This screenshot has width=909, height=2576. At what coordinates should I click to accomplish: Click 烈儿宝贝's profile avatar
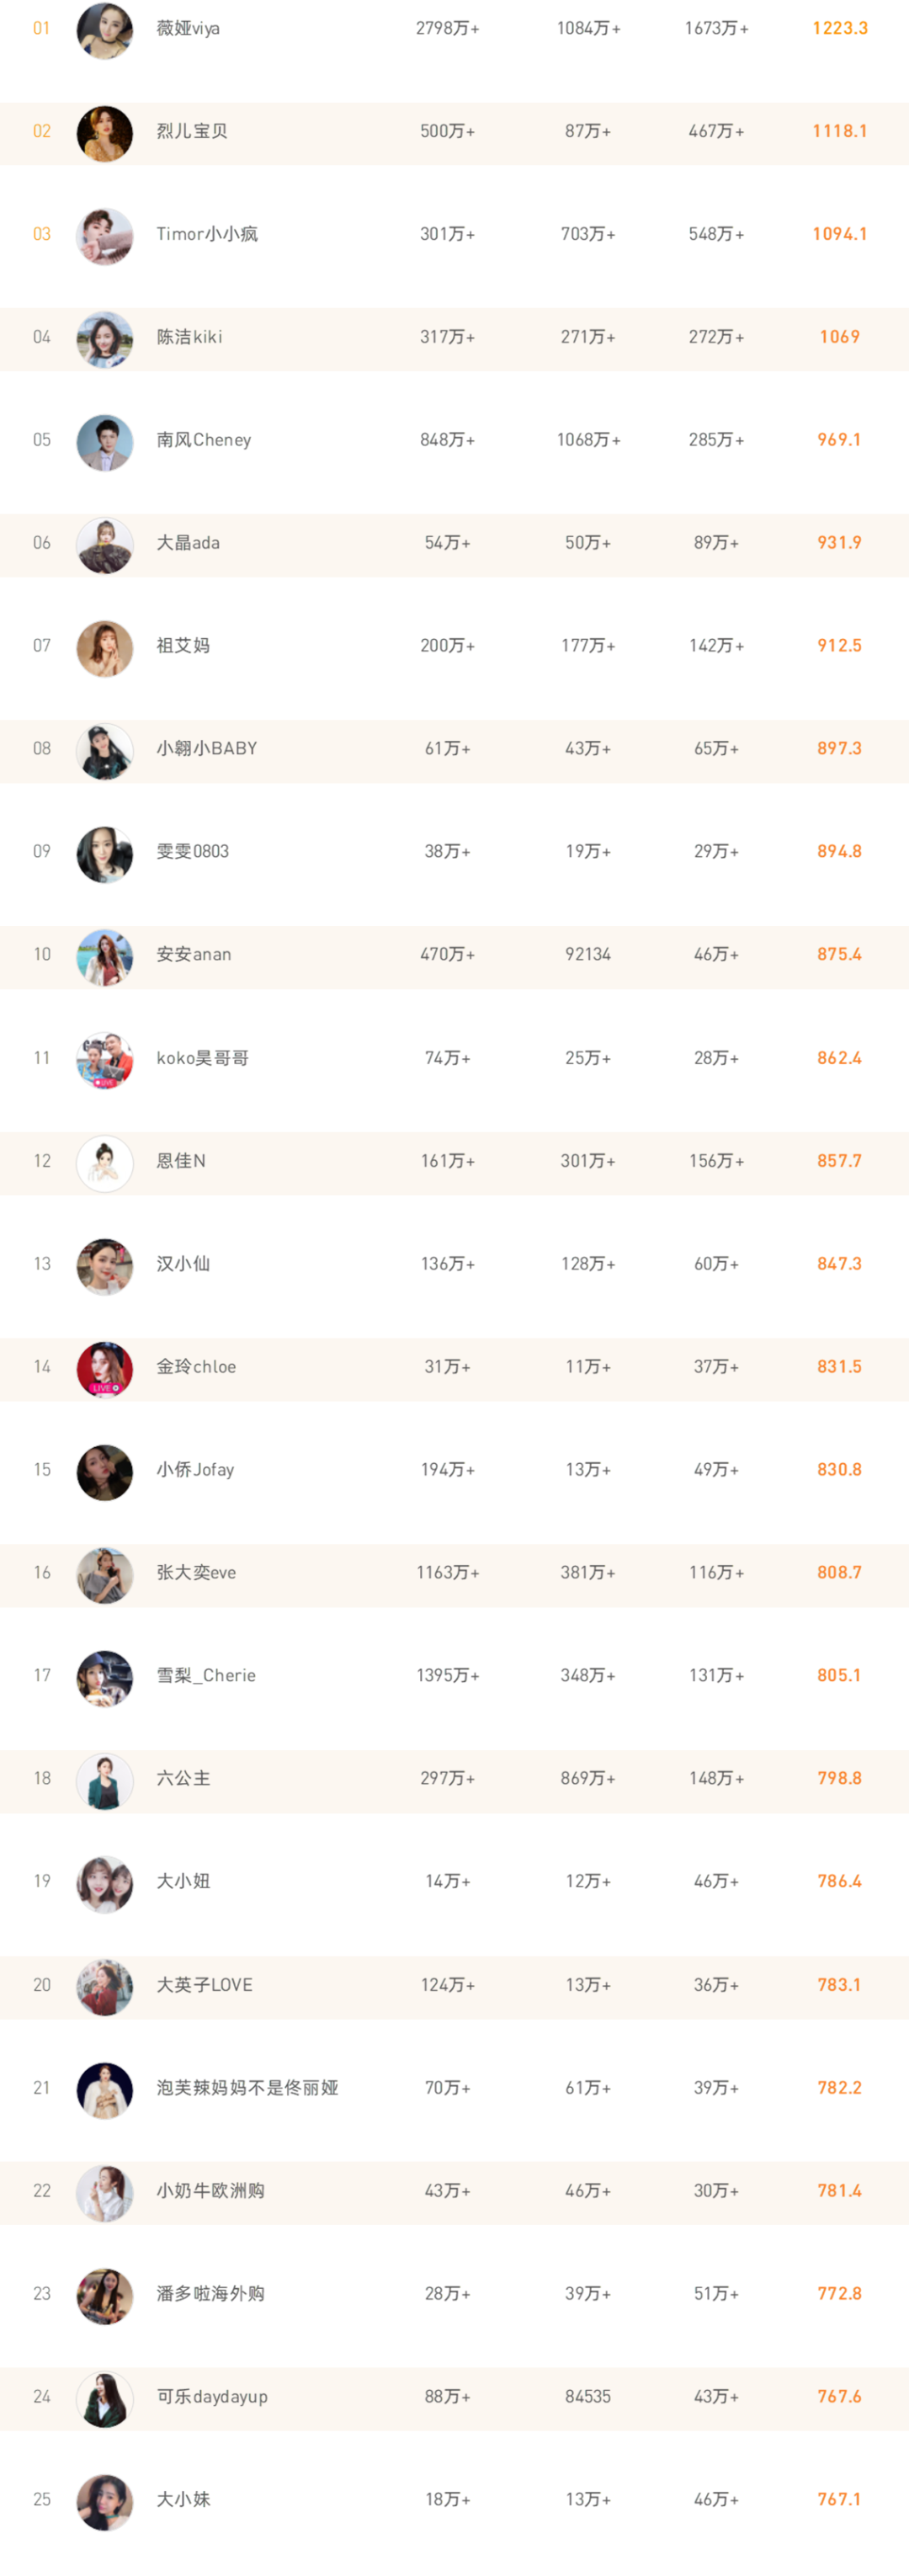point(105,133)
